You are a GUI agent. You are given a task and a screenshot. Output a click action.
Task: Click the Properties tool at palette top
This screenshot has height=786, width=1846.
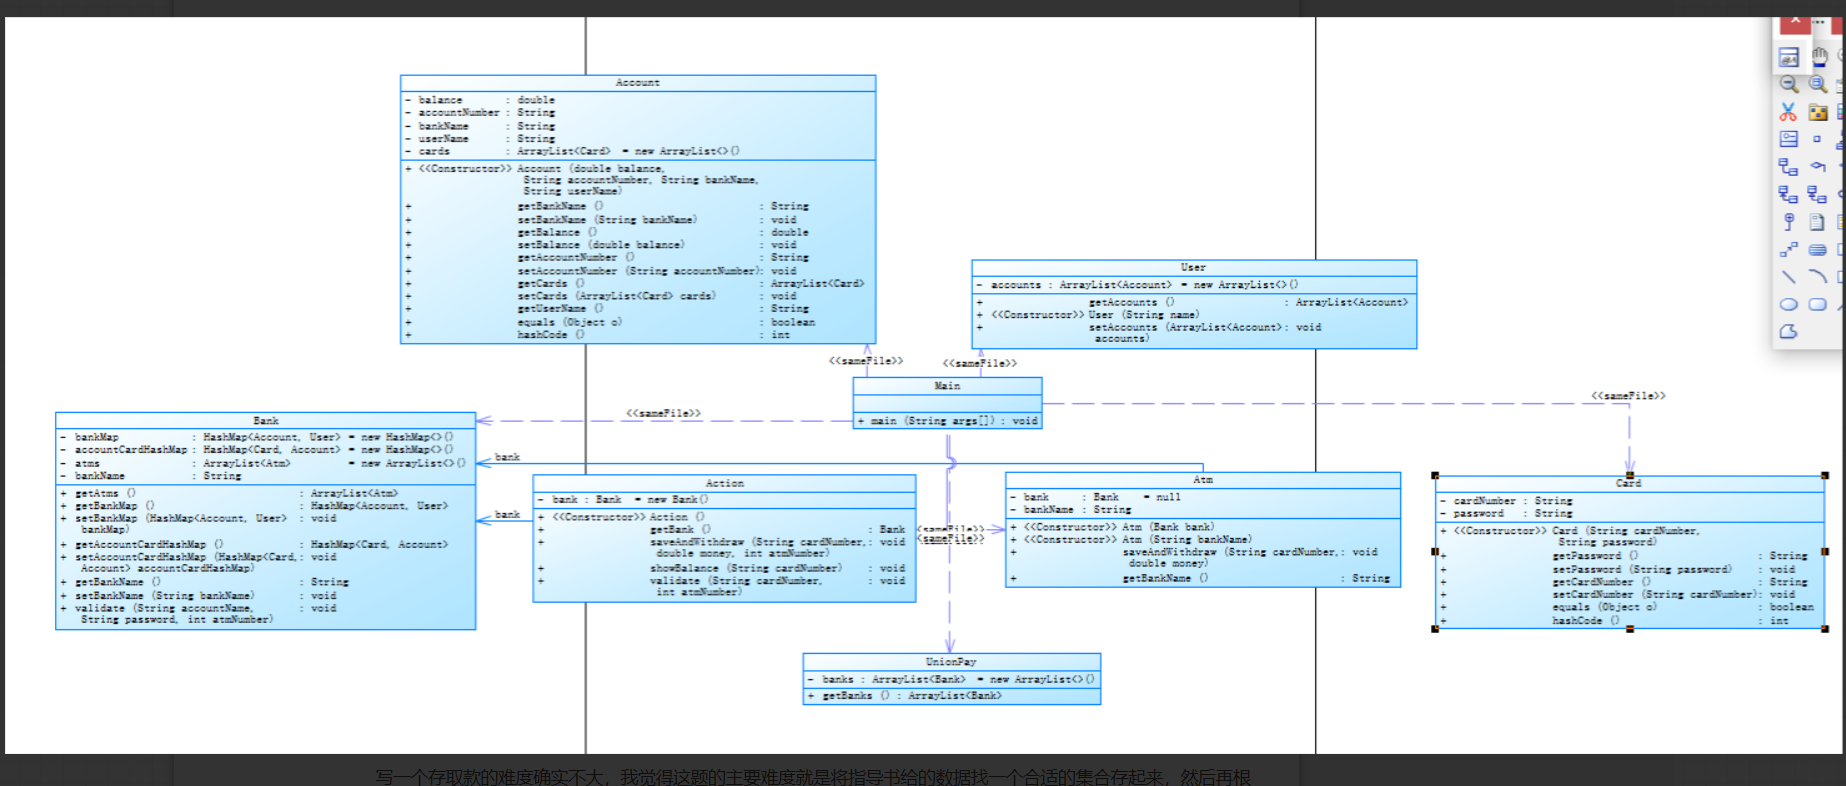1789,57
